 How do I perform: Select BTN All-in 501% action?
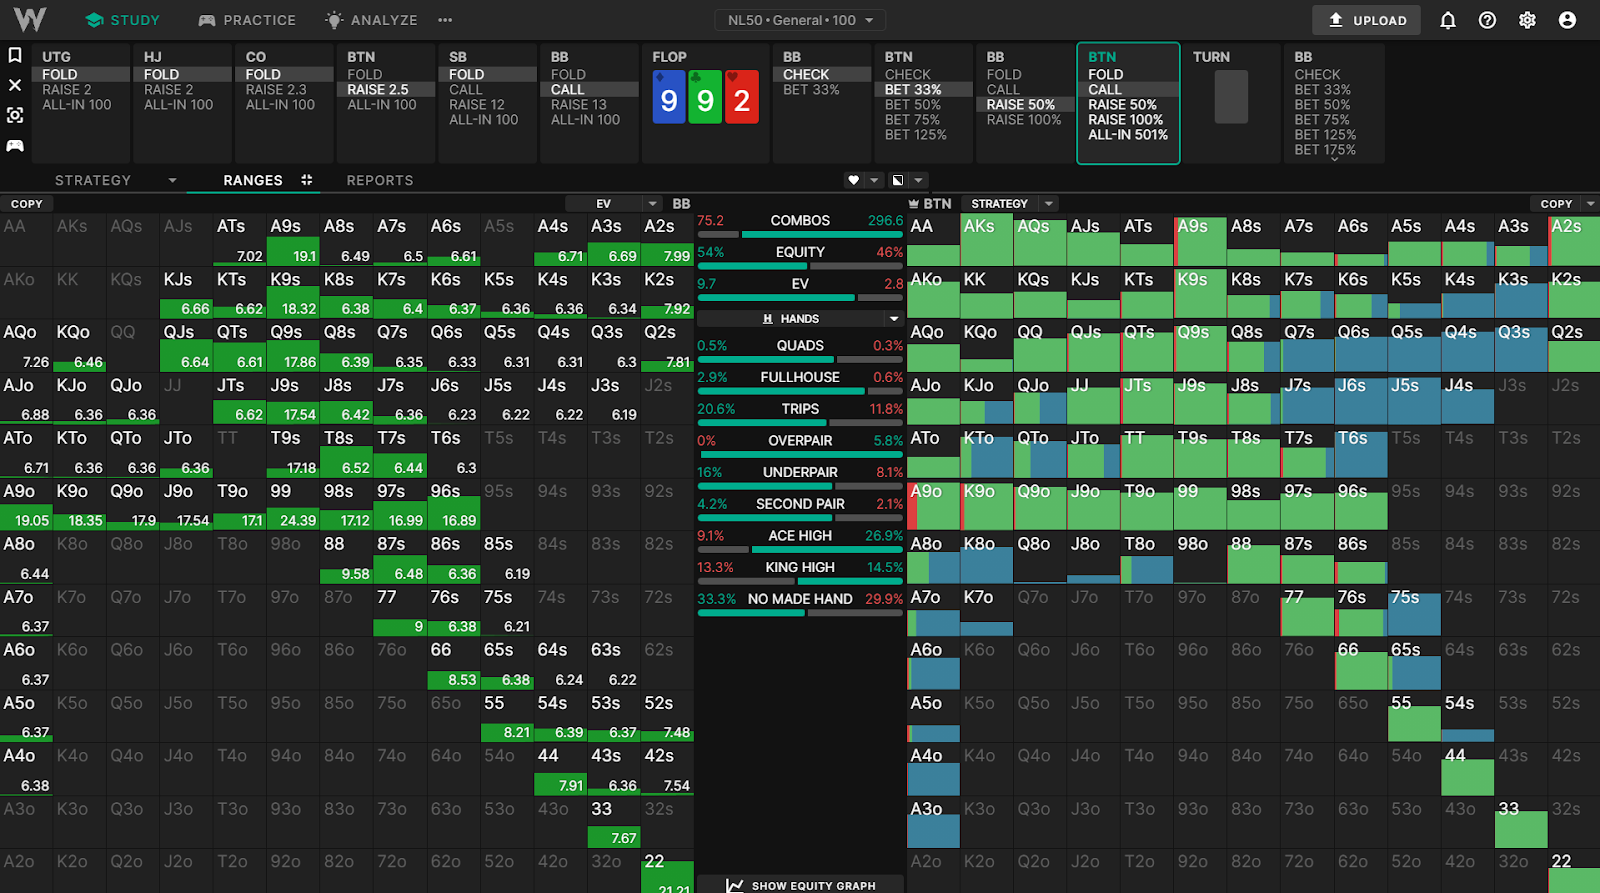pos(1128,135)
